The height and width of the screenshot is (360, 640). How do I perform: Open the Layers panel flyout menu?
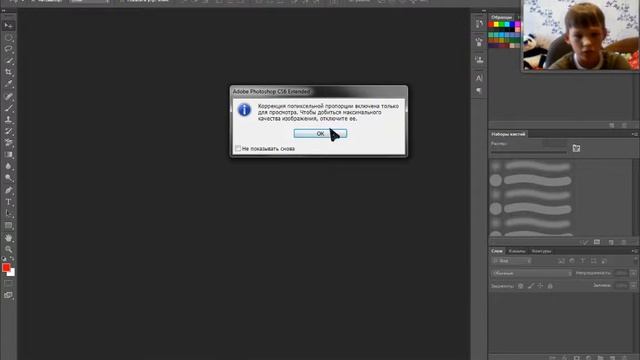634,251
